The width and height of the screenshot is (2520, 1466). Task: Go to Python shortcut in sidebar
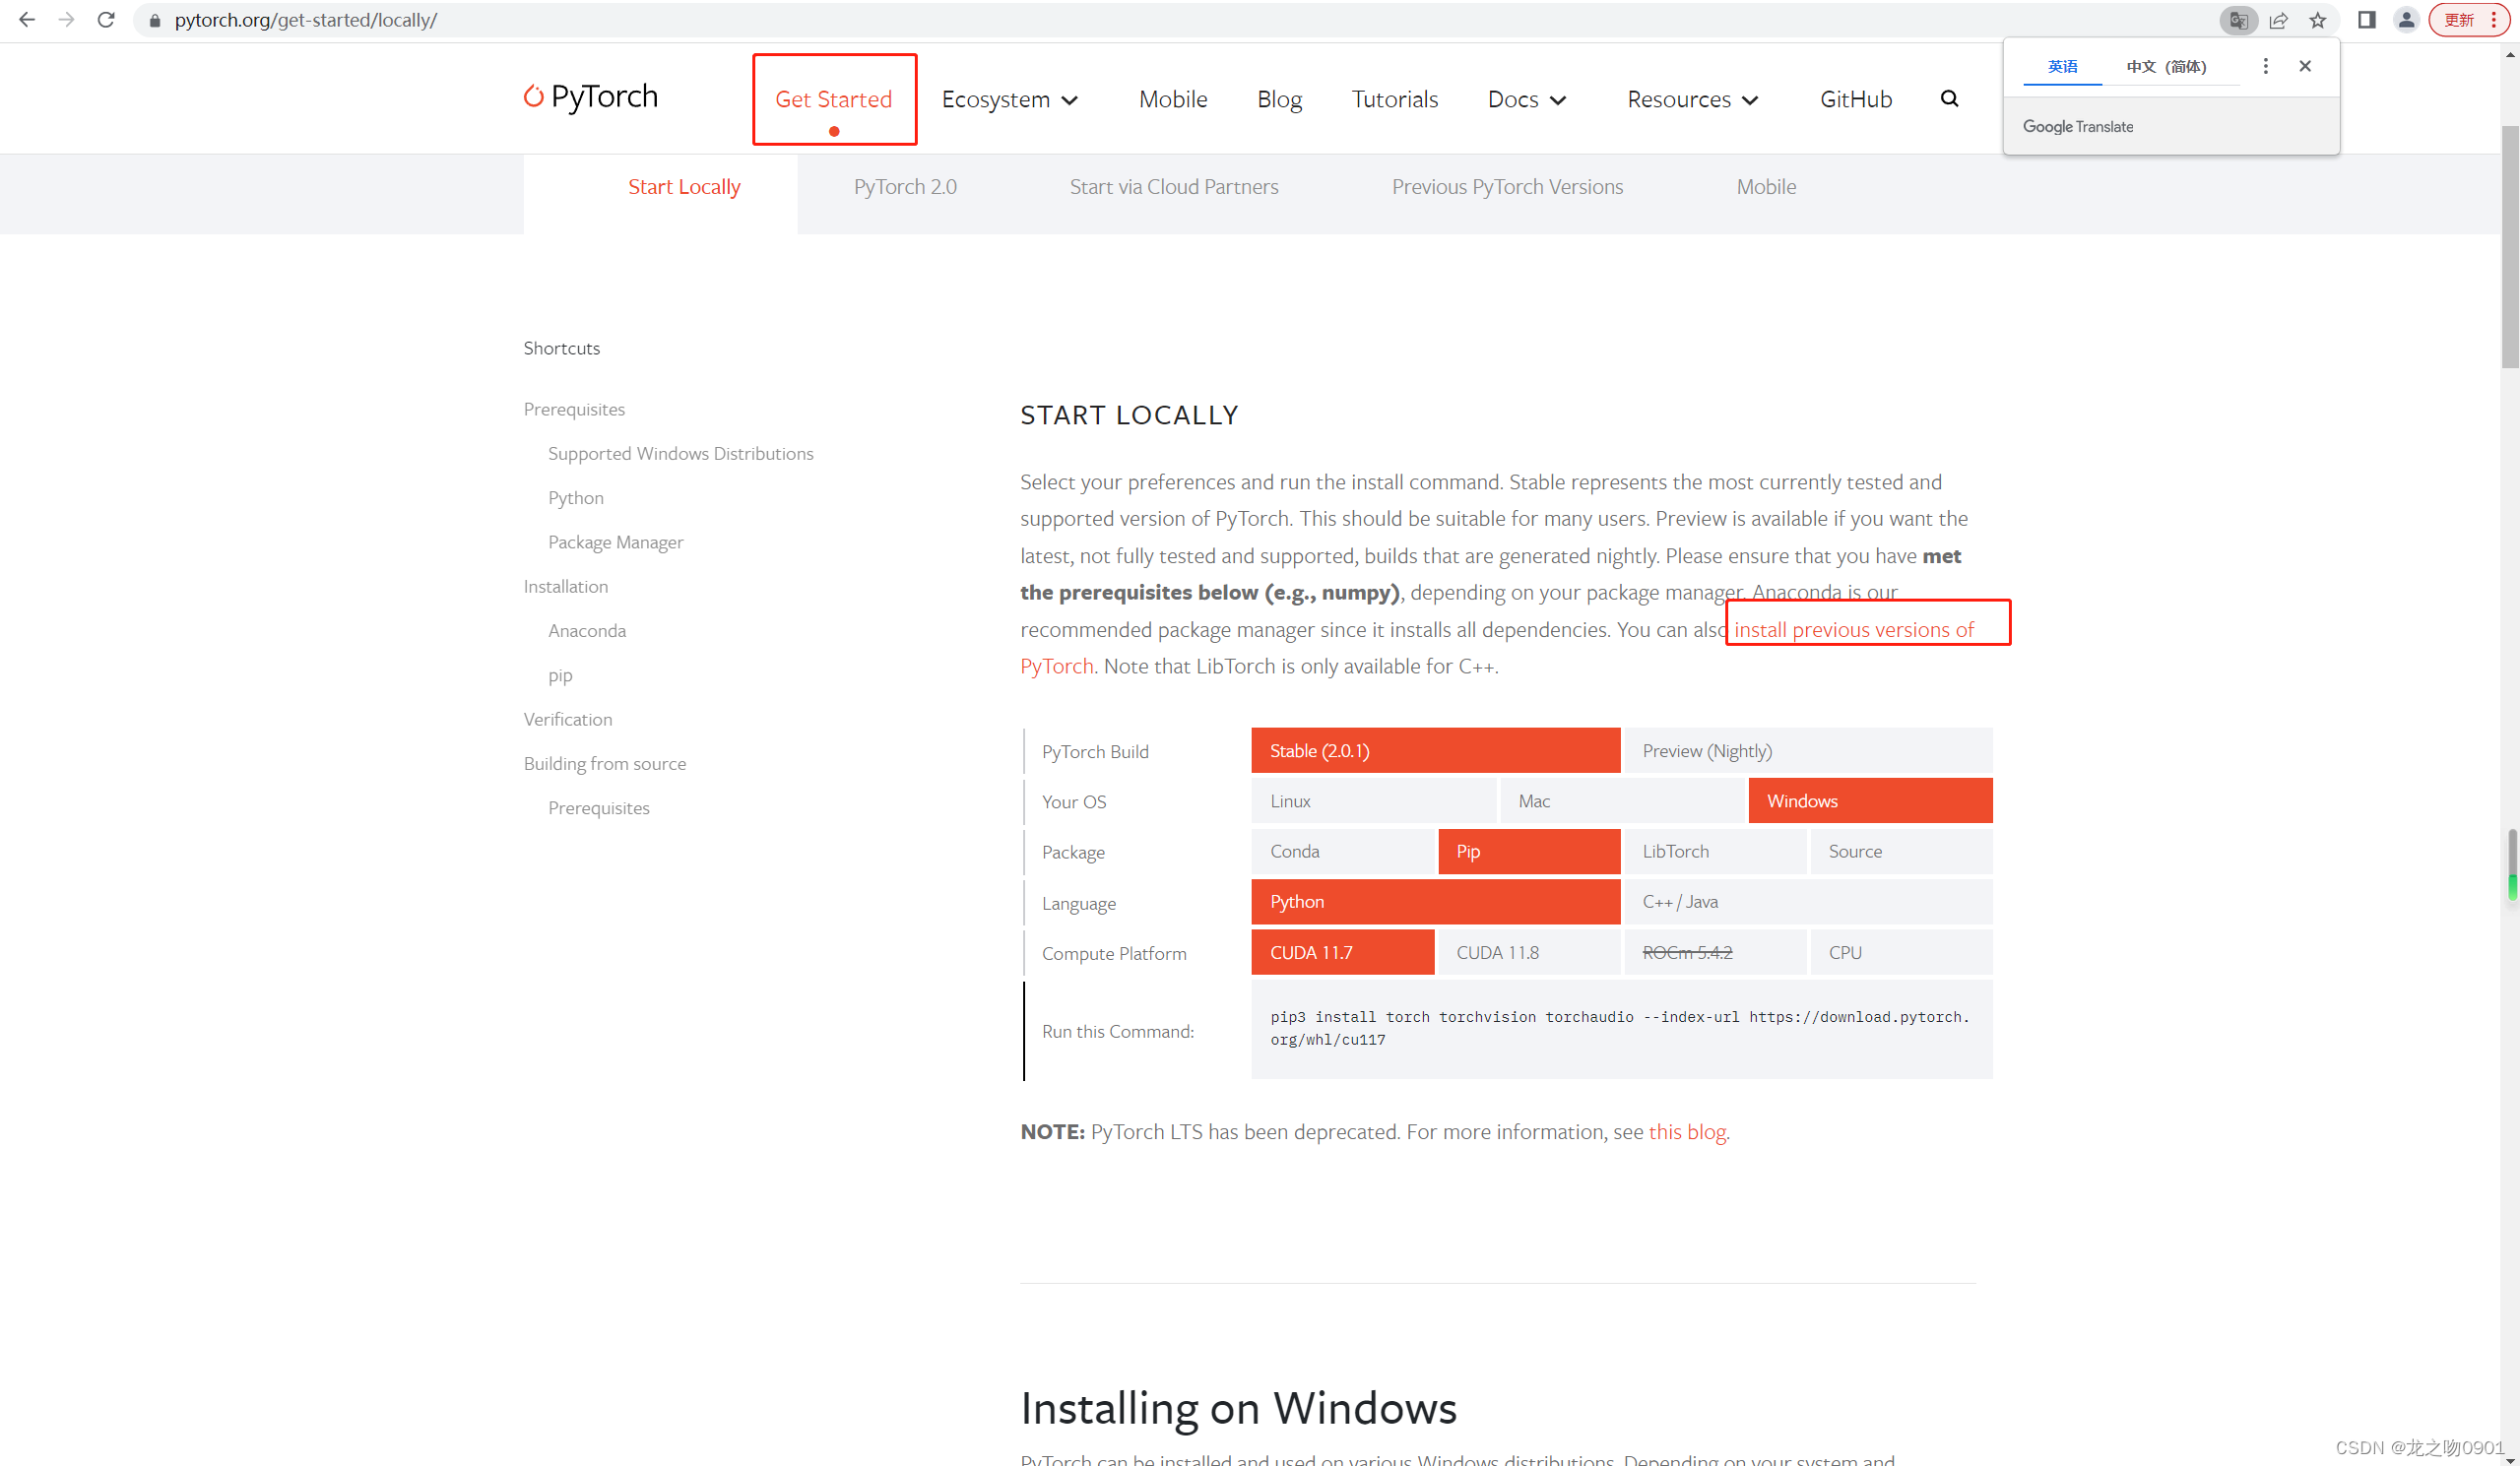(x=576, y=497)
